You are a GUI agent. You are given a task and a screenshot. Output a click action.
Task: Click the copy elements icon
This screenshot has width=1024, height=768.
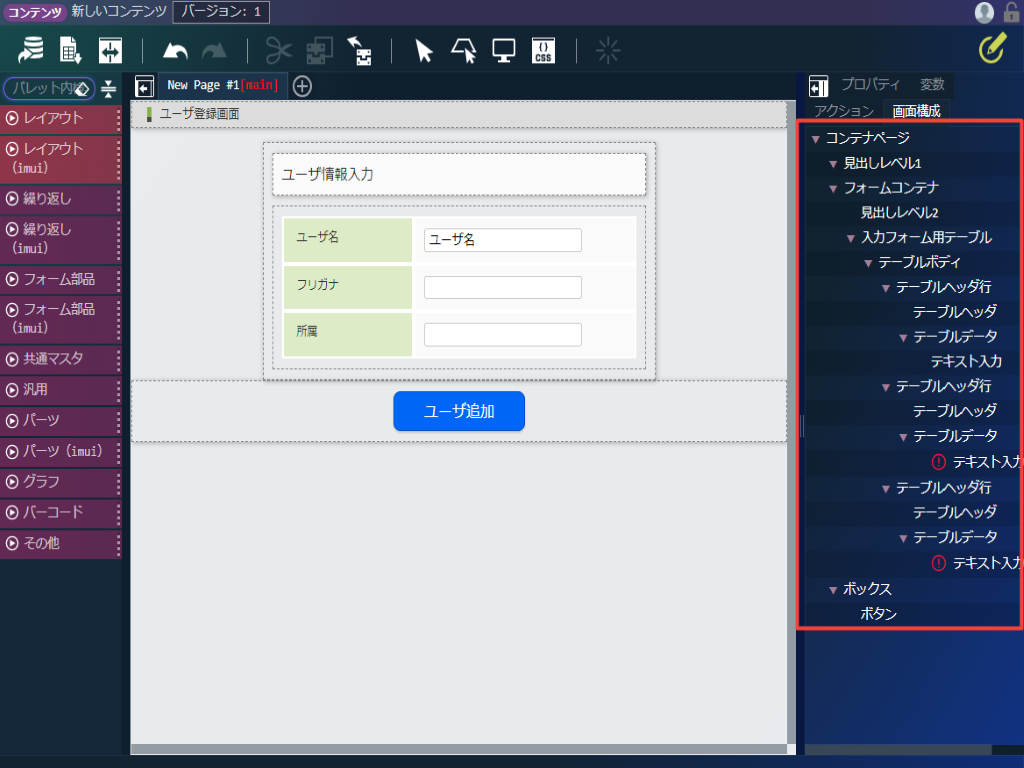point(319,50)
